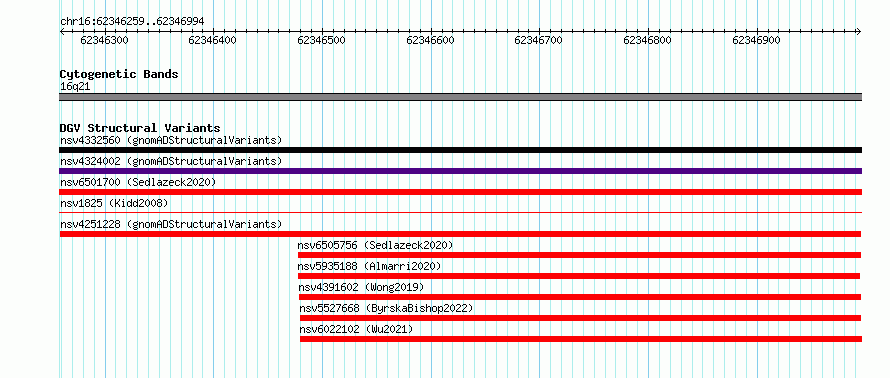Click ruler position 62346800
The height and width of the screenshot is (378, 890).
coord(648,40)
